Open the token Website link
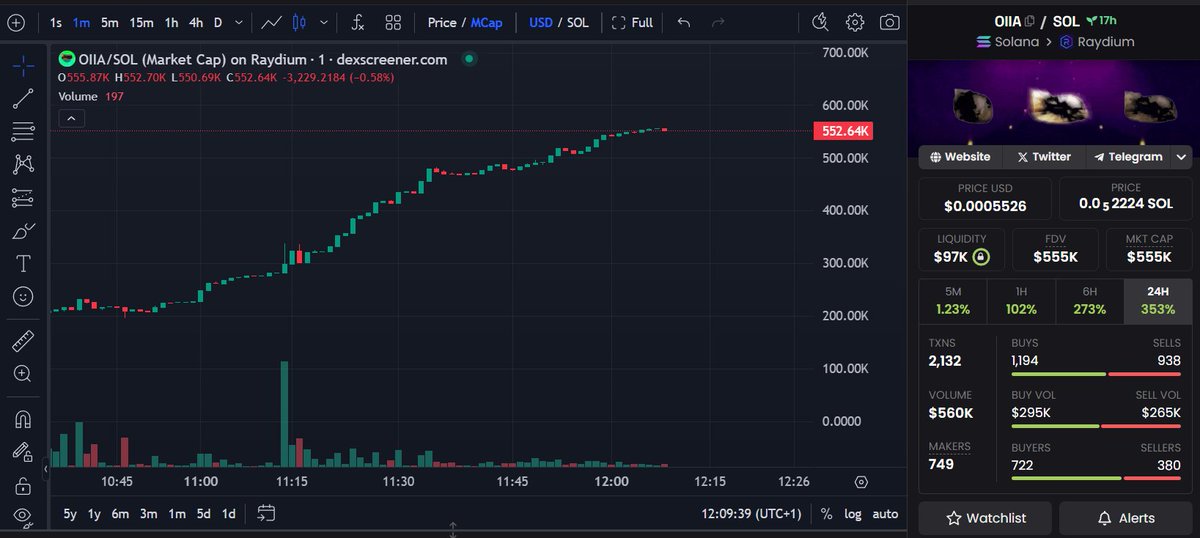Viewport: 1200px width, 538px height. [x=960, y=157]
